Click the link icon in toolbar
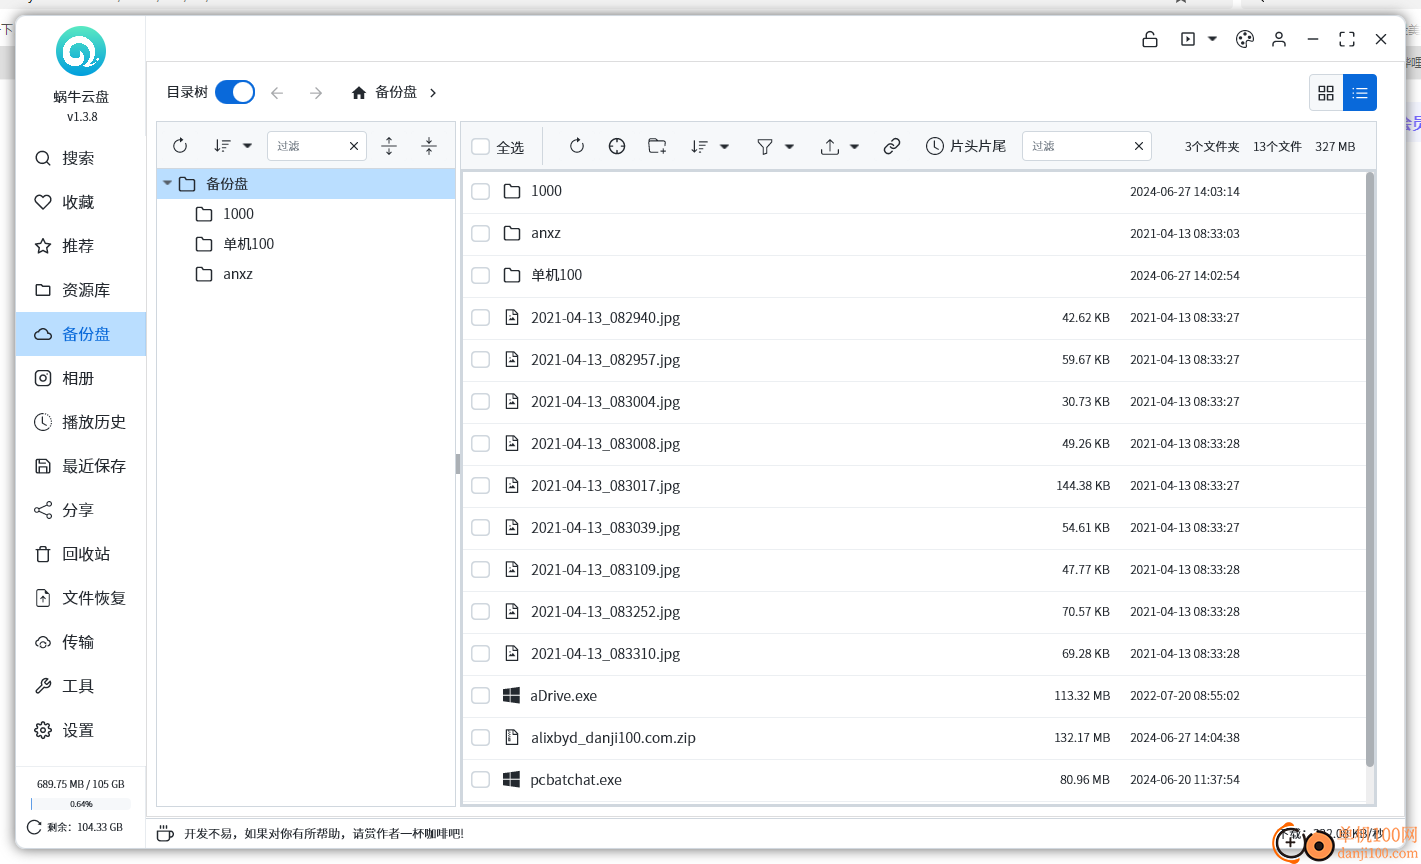1421x864 pixels. pos(892,146)
